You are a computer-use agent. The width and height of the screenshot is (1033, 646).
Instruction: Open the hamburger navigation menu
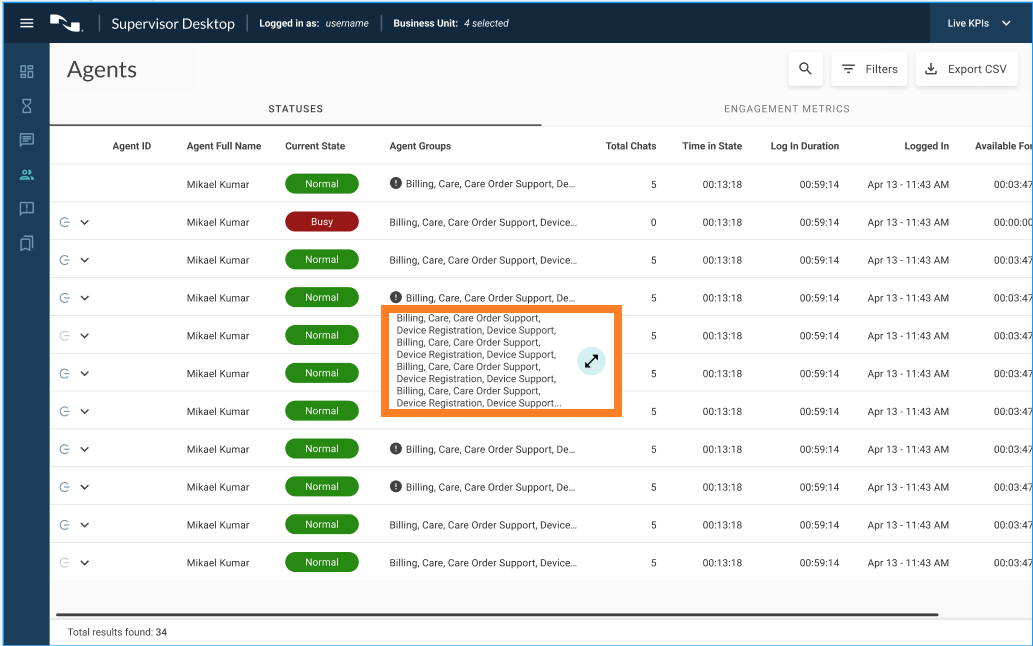click(x=27, y=23)
